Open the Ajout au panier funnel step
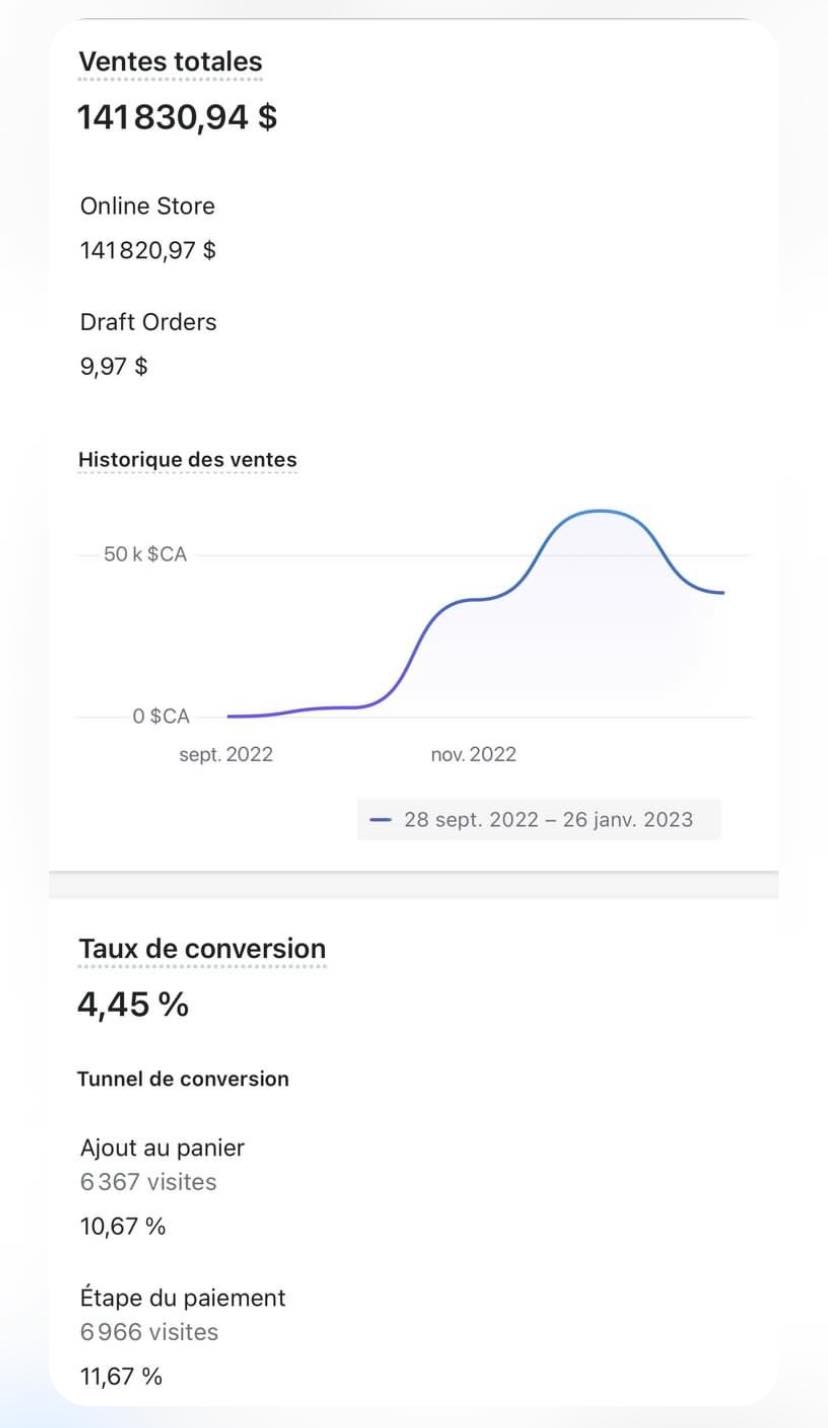 [162, 1148]
